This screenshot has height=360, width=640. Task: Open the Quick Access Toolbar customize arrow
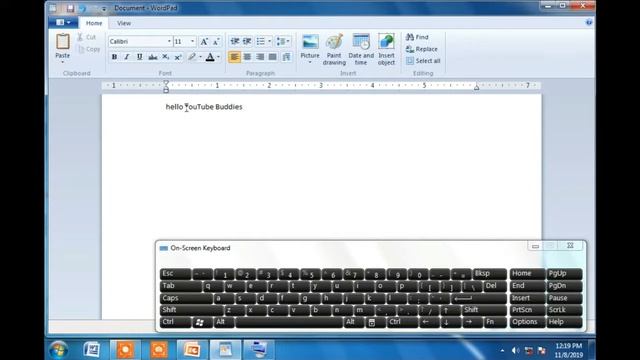point(104,9)
